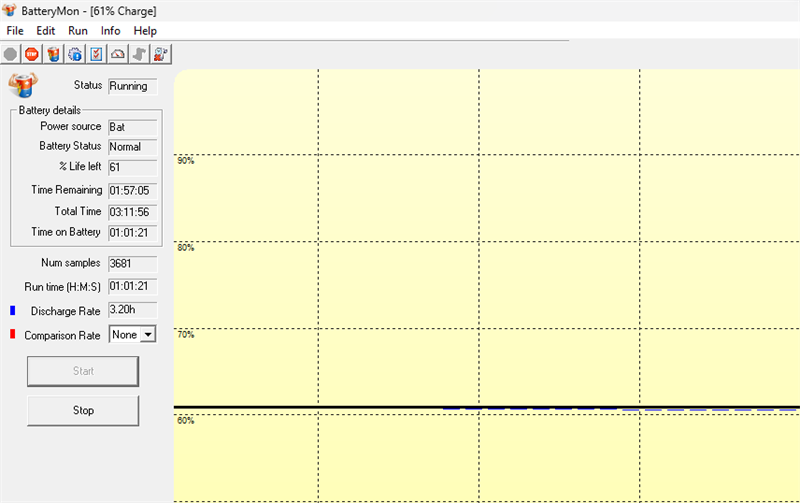800x503 pixels.
Task: Click the greyed-out start monitoring toolbar icon
Action: click(10, 54)
